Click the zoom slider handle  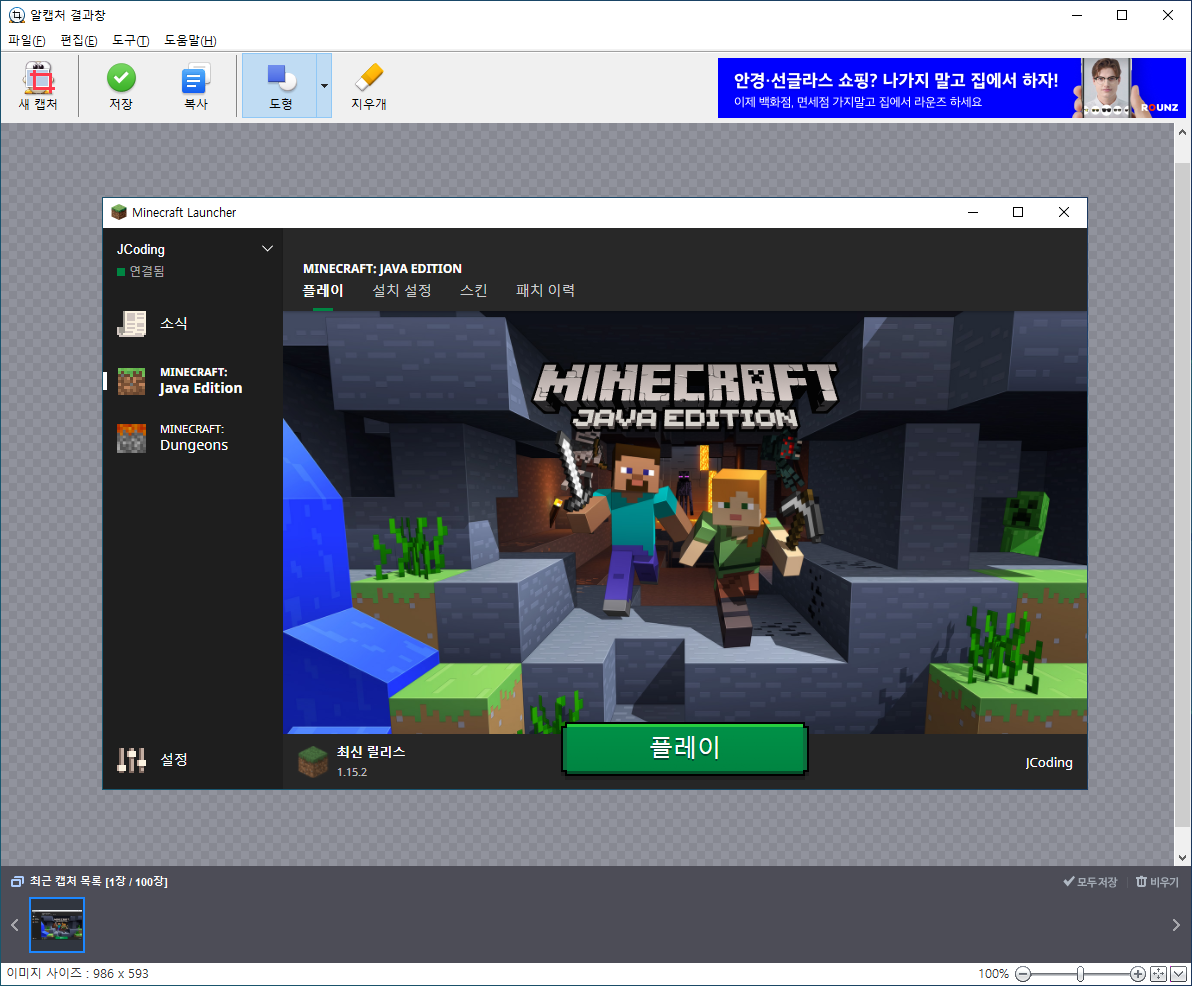(1080, 974)
